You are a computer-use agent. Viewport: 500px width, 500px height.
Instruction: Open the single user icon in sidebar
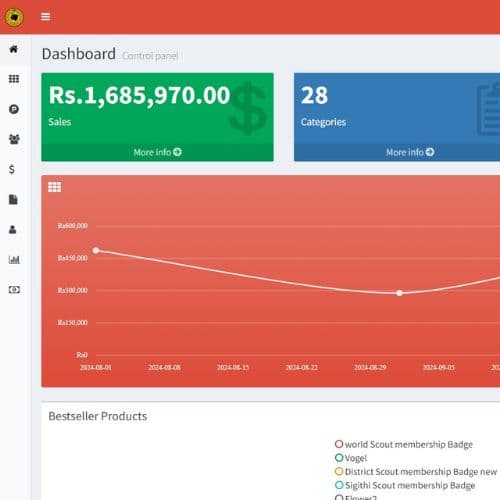[13, 229]
